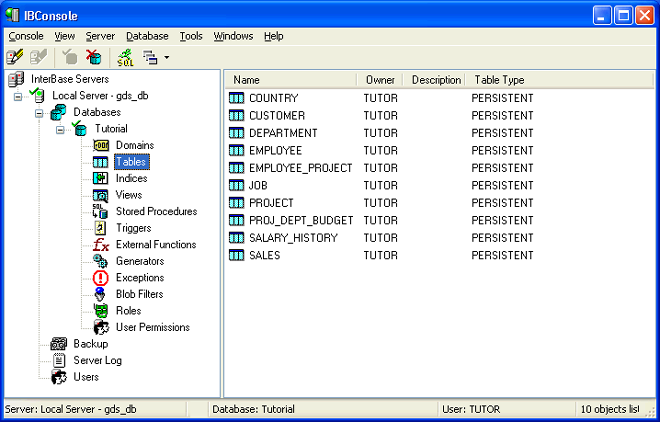
Task: Click the InterBase Servers root icon
Action: pyautogui.click(x=16, y=79)
